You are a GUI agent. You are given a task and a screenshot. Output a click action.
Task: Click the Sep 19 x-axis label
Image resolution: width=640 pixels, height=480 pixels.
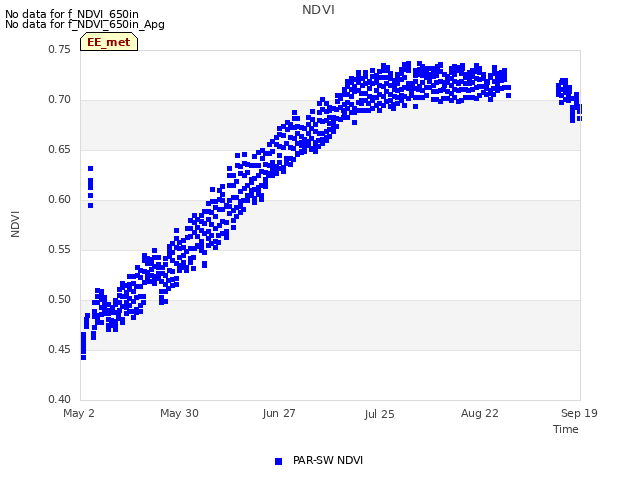[579, 413]
